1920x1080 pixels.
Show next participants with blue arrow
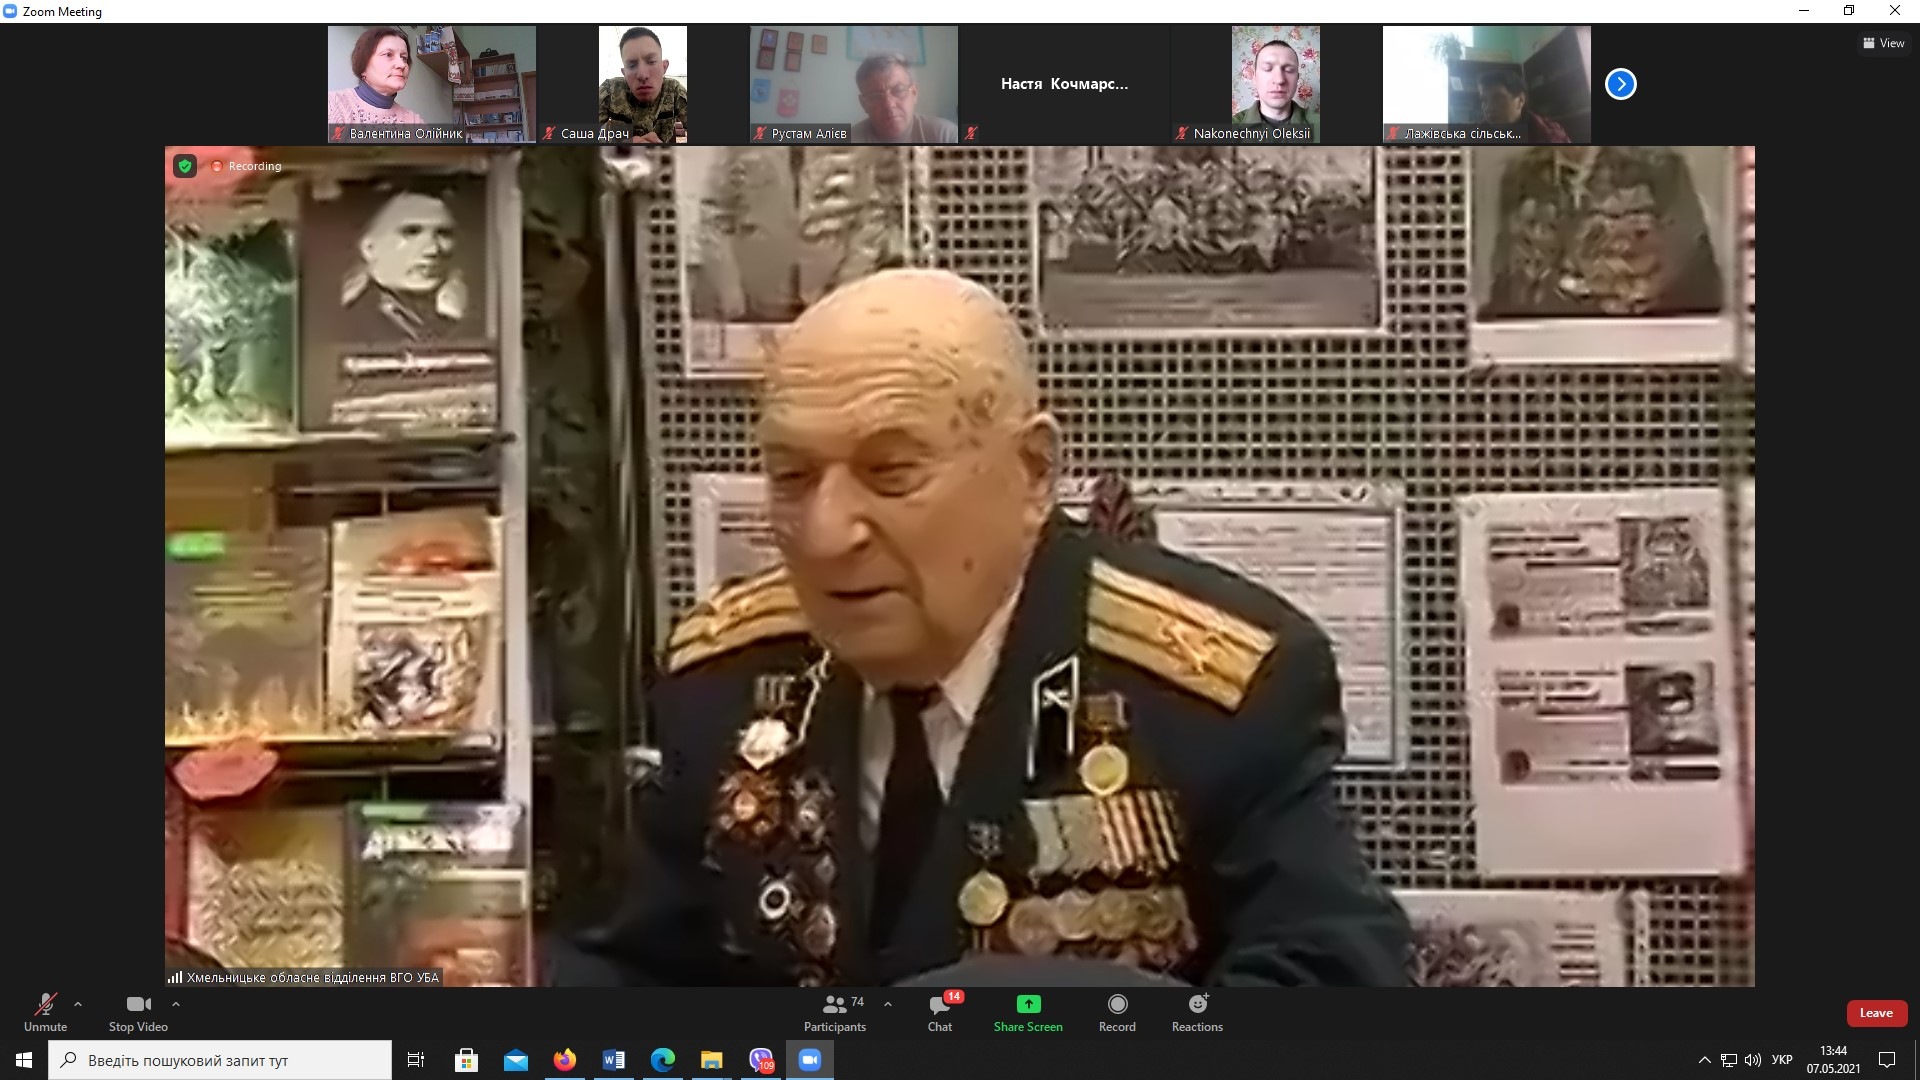[x=1620, y=84]
